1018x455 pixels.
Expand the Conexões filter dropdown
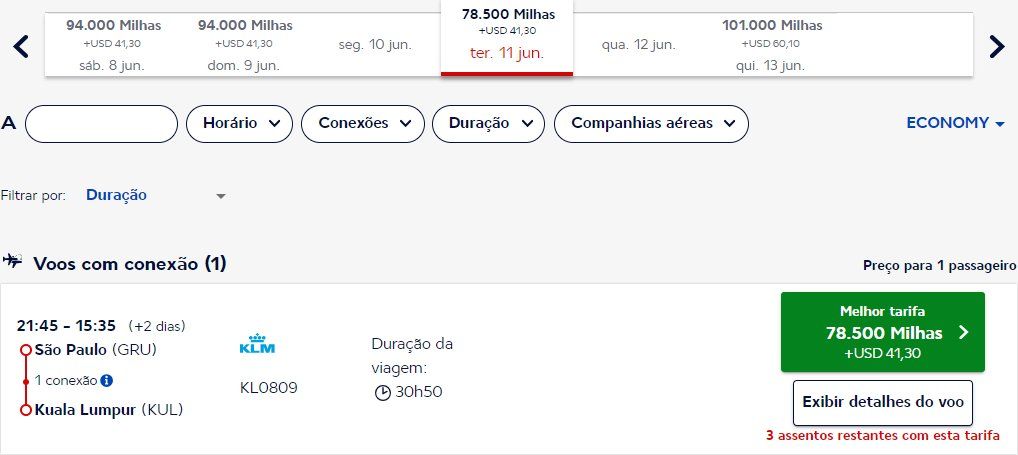365,123
